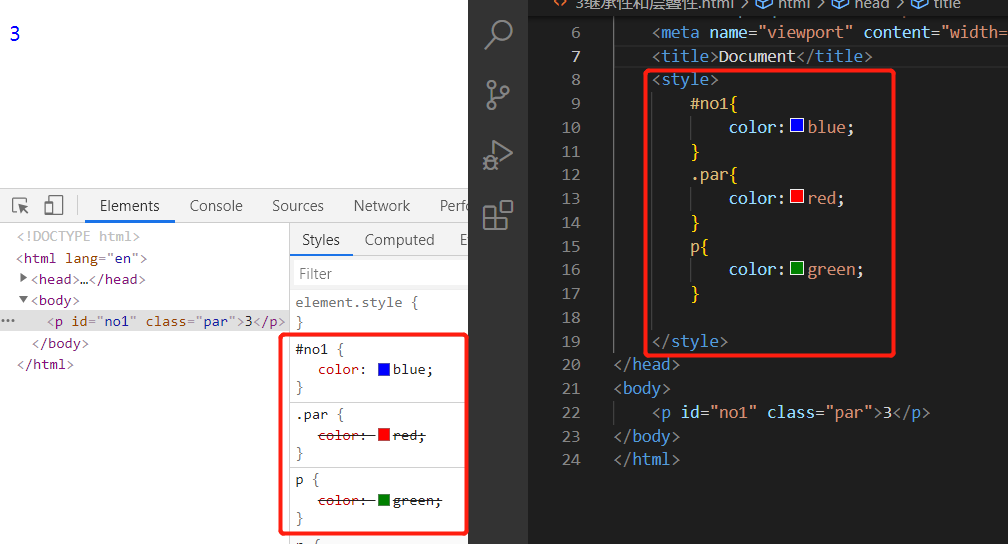The image size is (1008, 544).
Task: Open the Run and Debug view
Action: click(x=498, y=155)
